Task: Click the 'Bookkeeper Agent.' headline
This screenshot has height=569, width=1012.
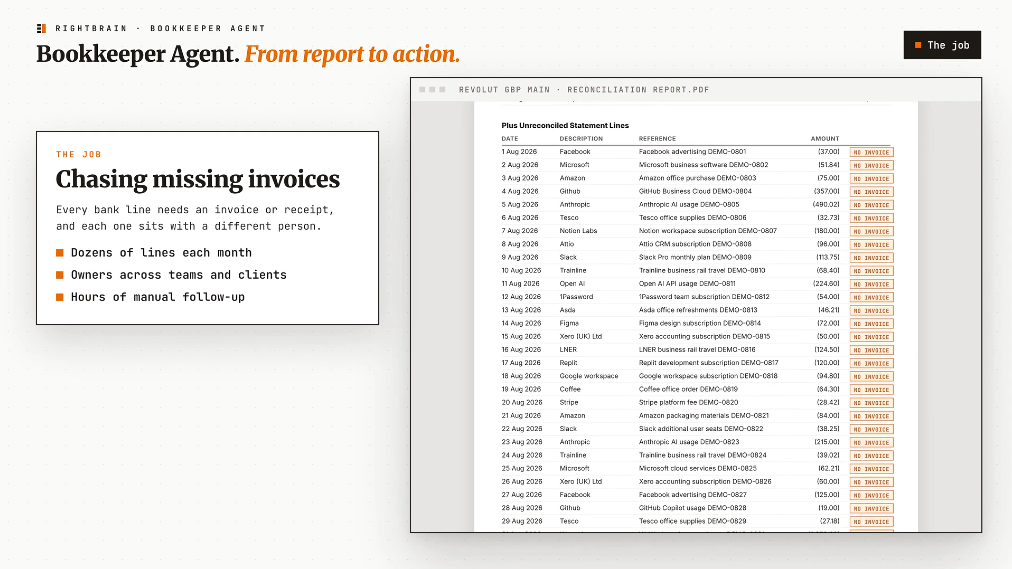Action: 138,54
